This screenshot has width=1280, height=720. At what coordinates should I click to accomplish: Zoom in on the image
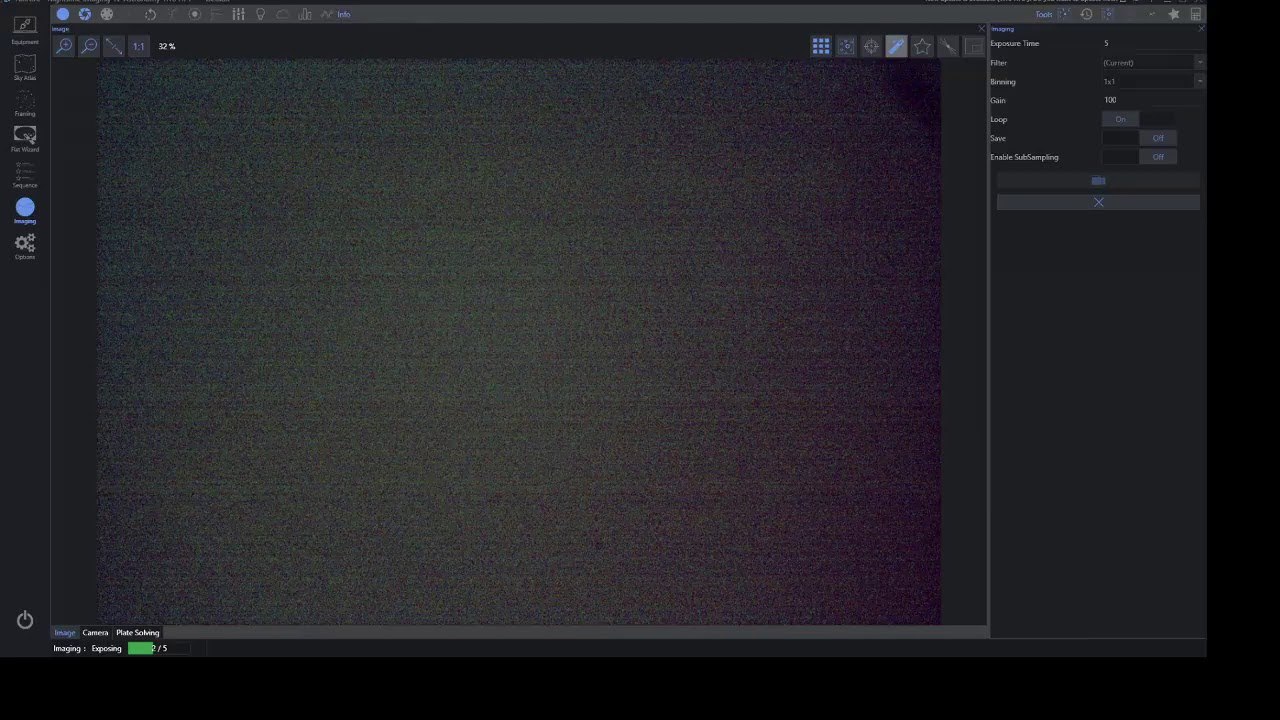[x=64, y=46]
